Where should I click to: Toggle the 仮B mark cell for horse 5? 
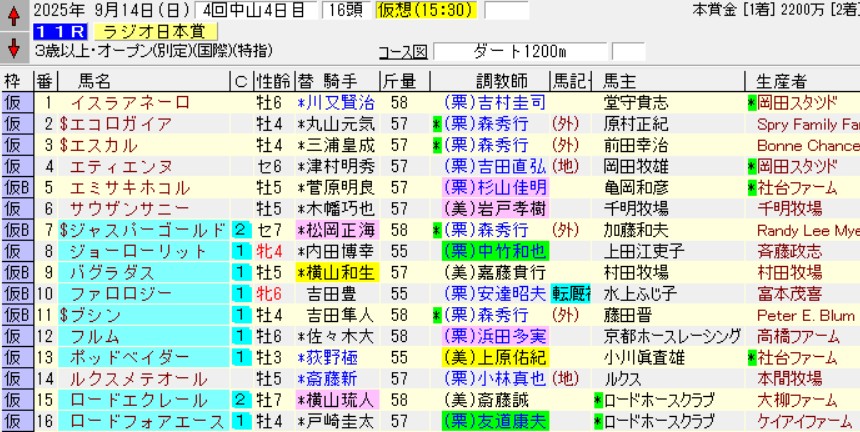16,188
